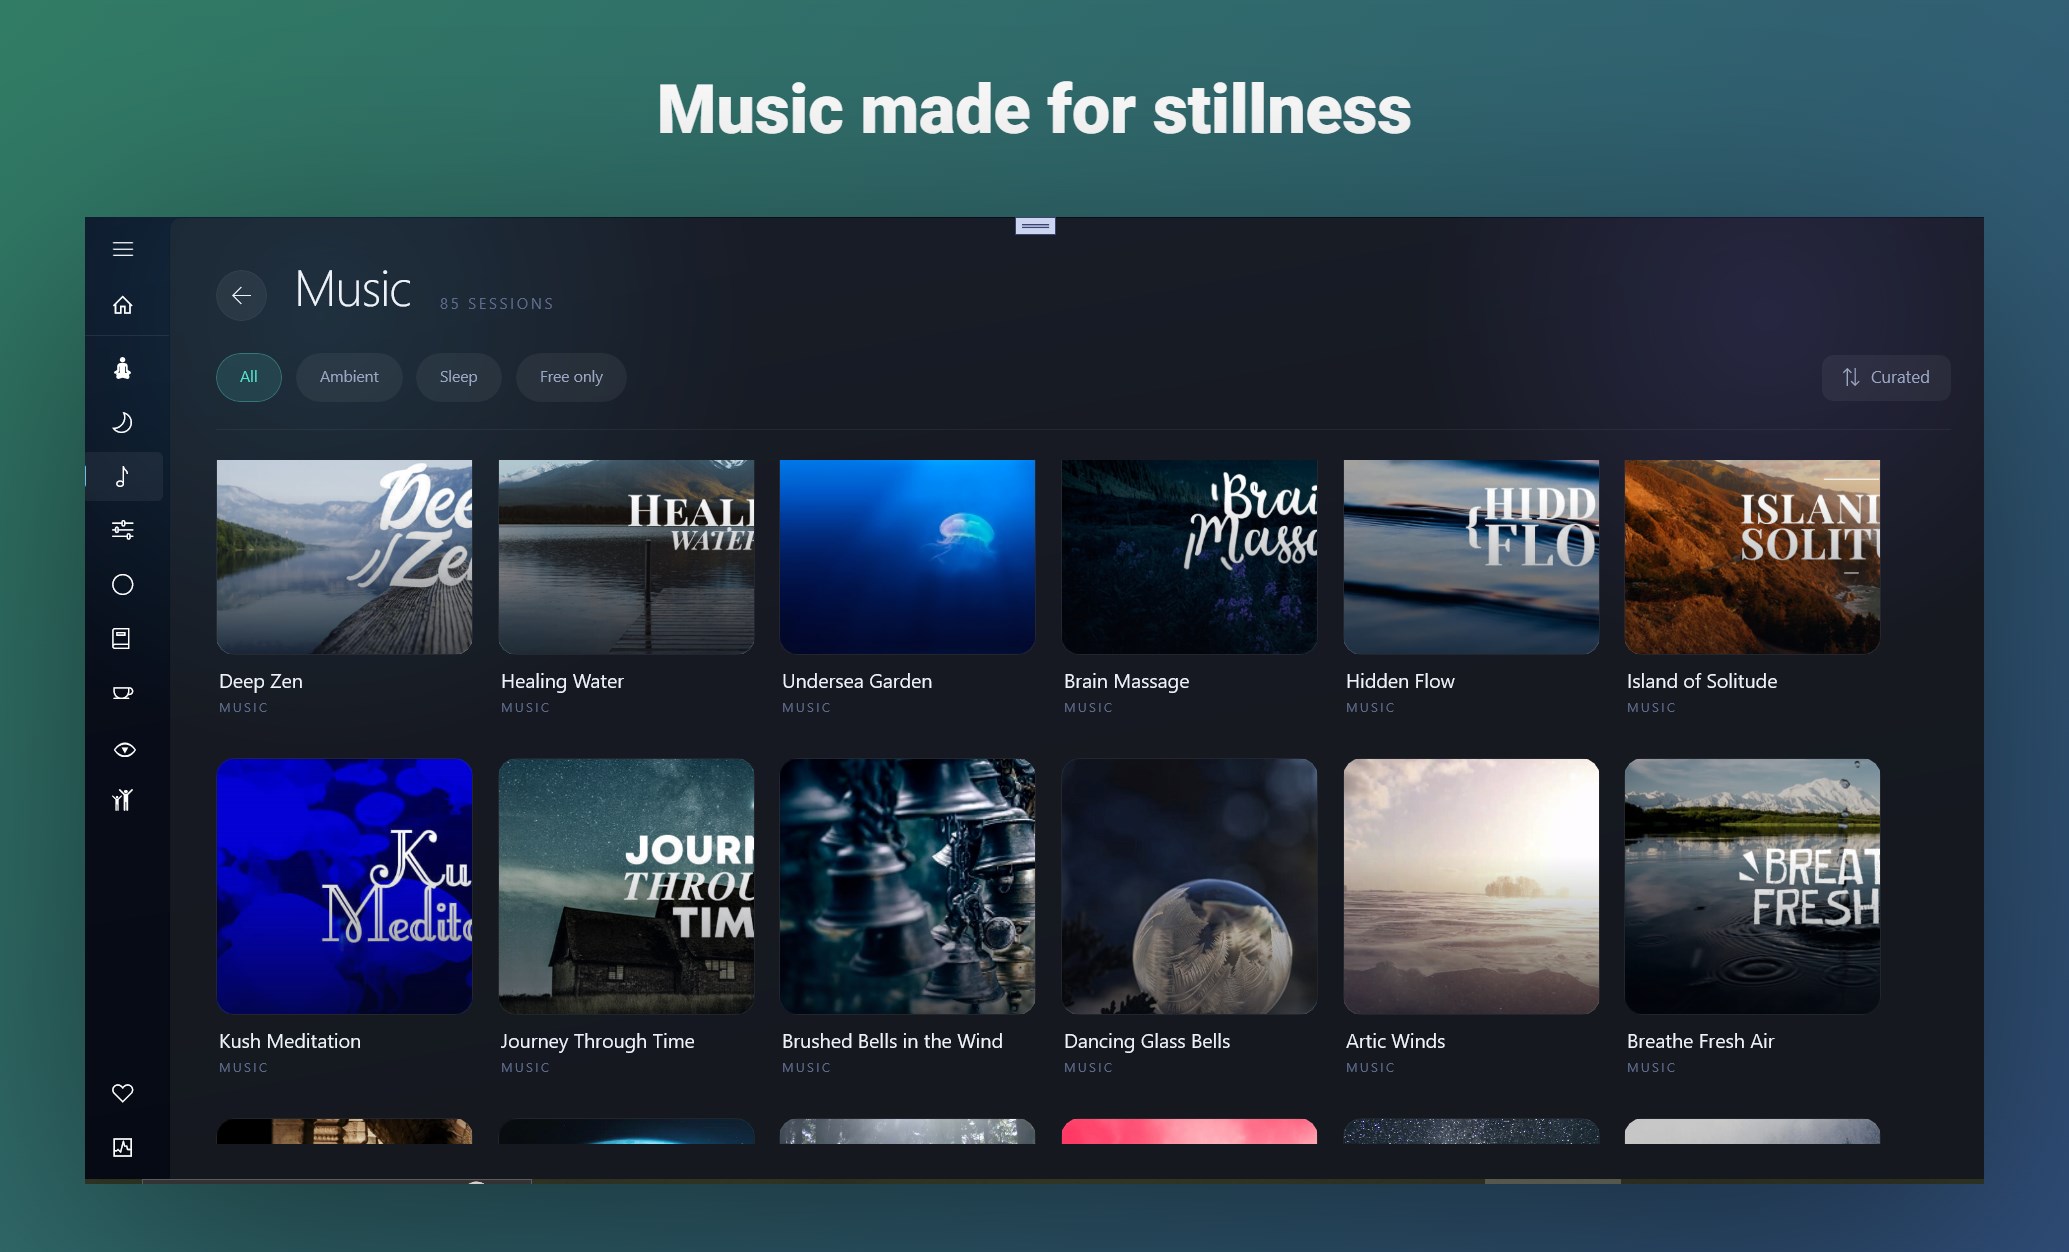Open the hamburger menu in the sidebar
The image size is (2069, 1252).
pos(123,249)
